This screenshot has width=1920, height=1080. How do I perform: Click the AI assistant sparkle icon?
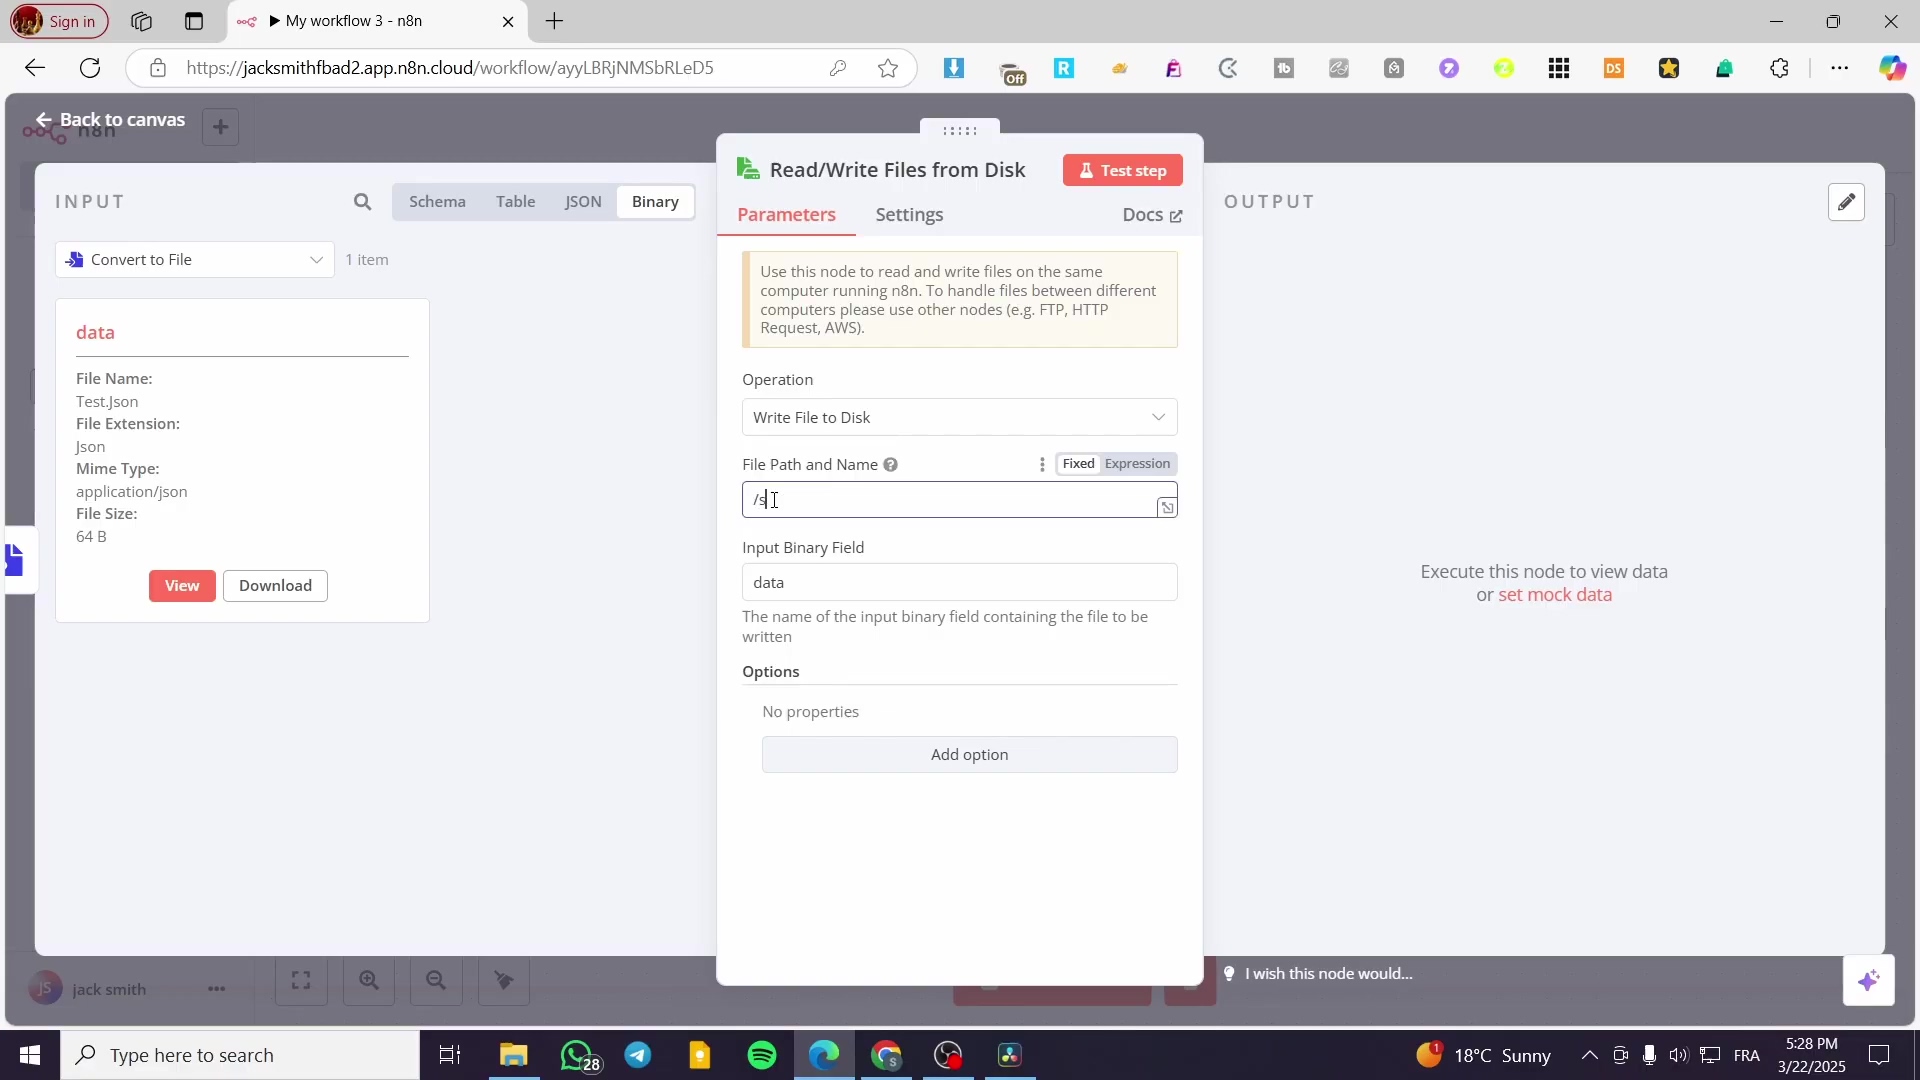[1868, 981]
